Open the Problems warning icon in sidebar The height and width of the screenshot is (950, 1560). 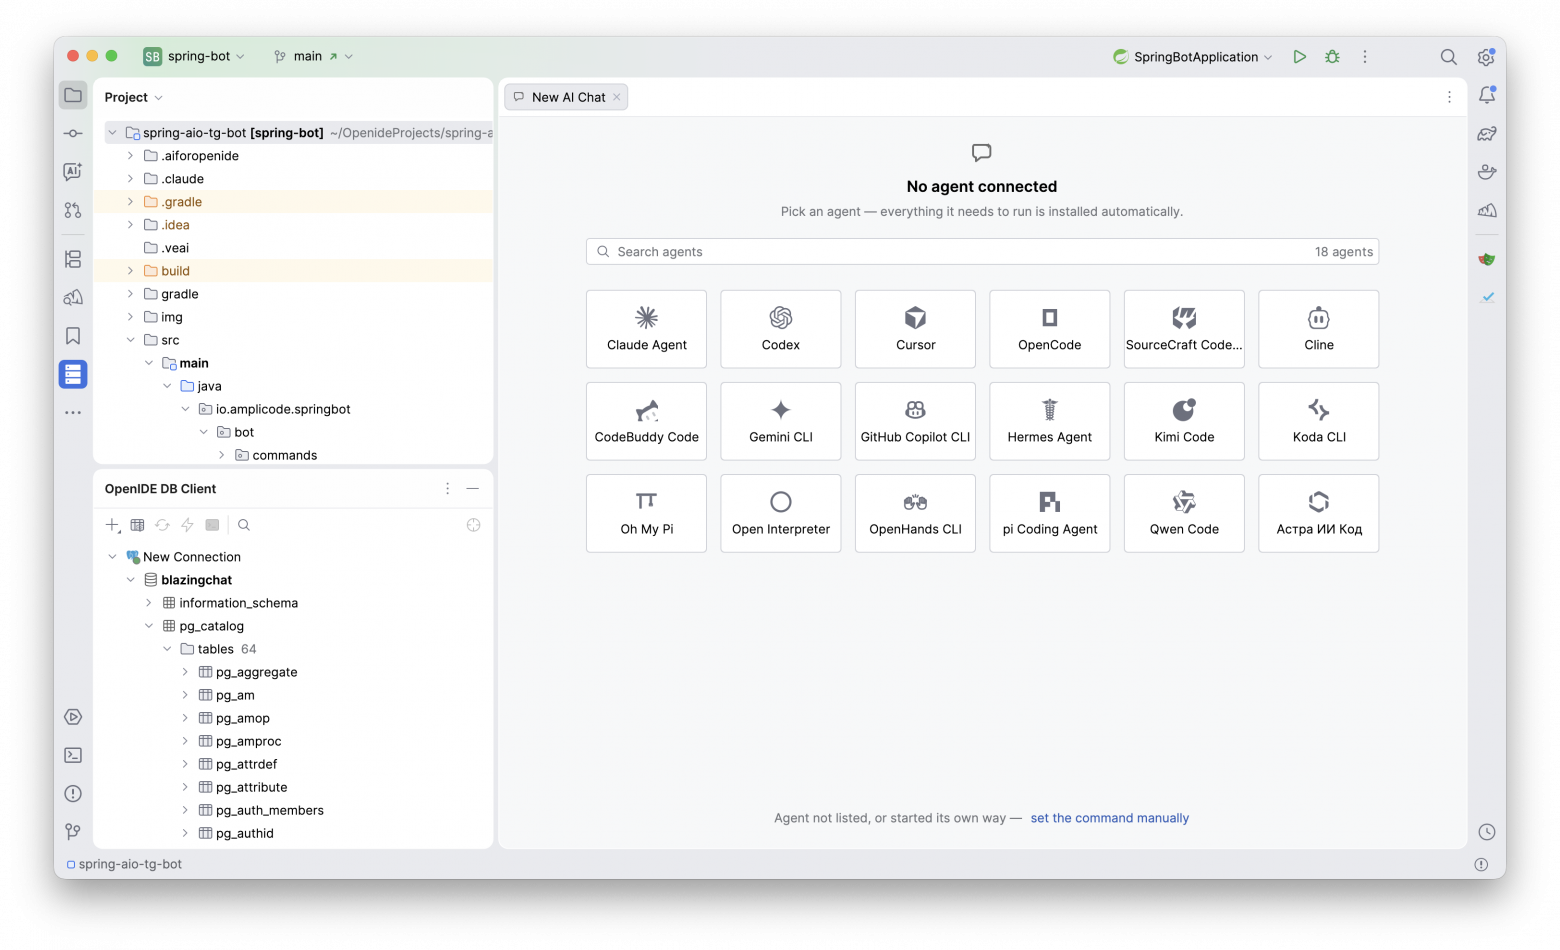coord(73,794)
